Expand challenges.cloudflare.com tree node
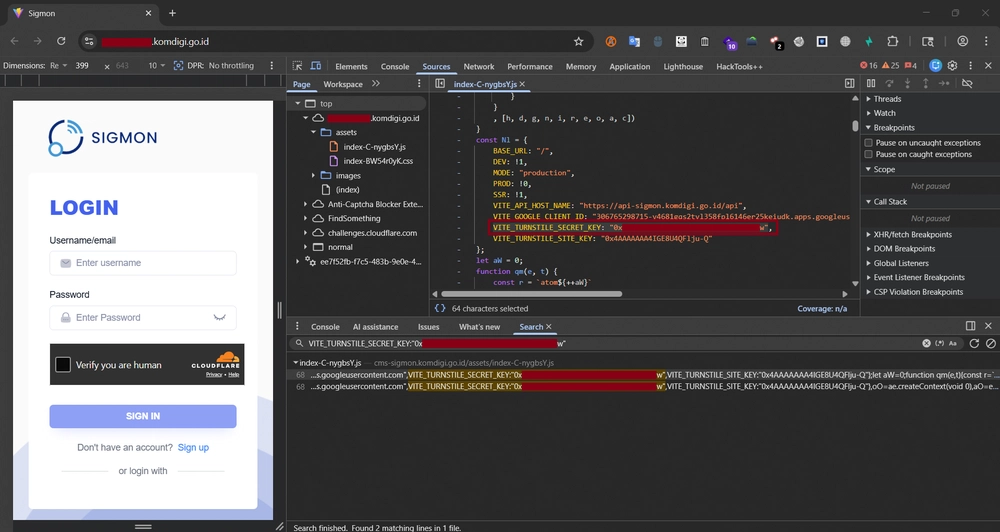Viewport: 1000px width, 532px height. coord(305,233)
